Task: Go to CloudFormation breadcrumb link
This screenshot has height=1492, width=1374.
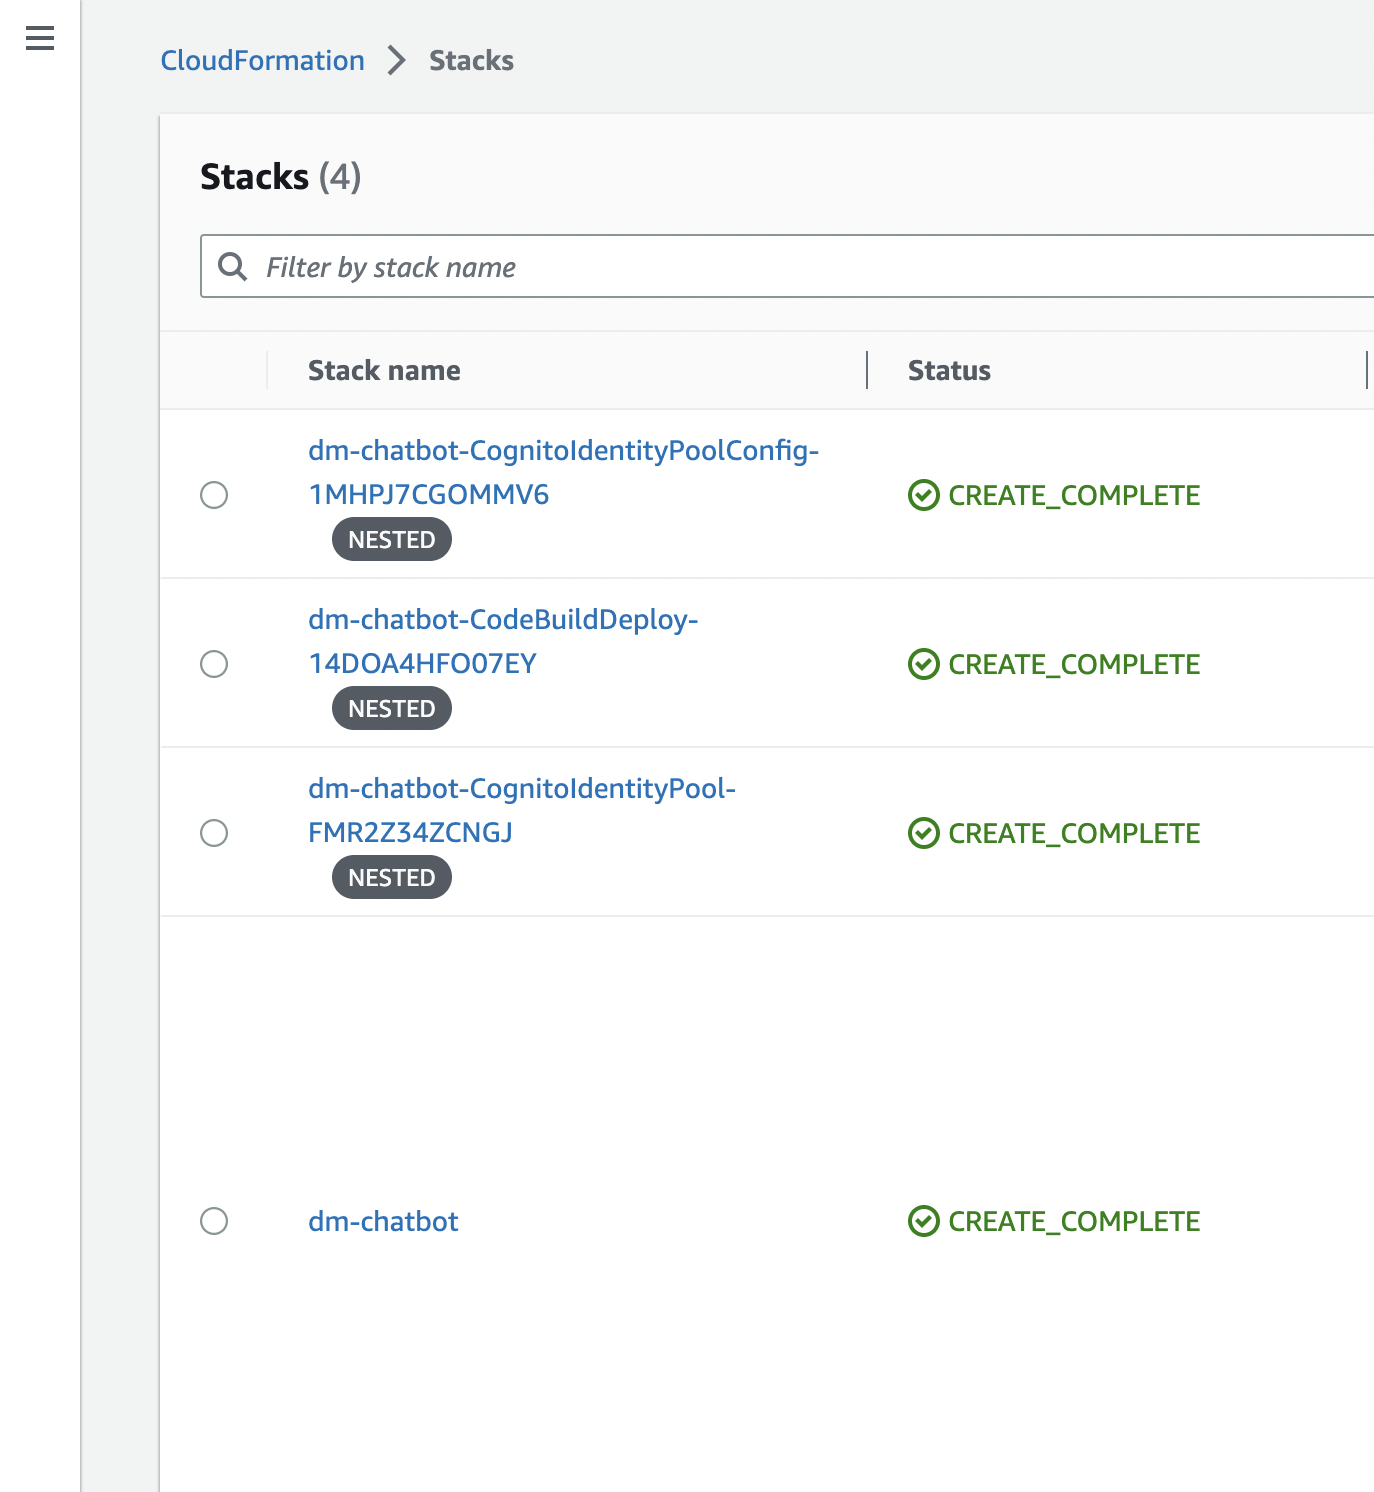Action: click(263, 60)
